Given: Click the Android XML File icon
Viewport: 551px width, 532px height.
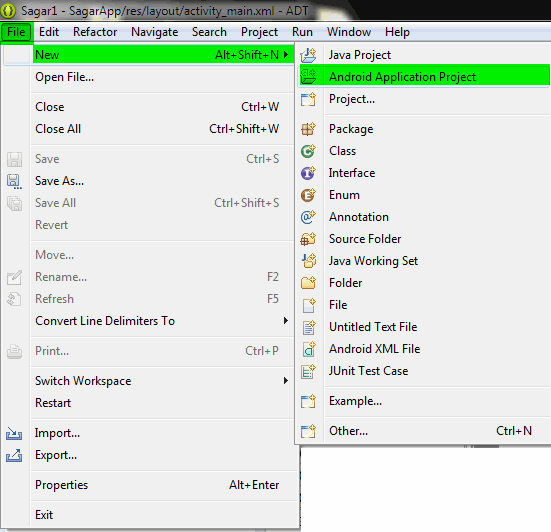Looking at the screenshot, I should click(x=309, y=349).
